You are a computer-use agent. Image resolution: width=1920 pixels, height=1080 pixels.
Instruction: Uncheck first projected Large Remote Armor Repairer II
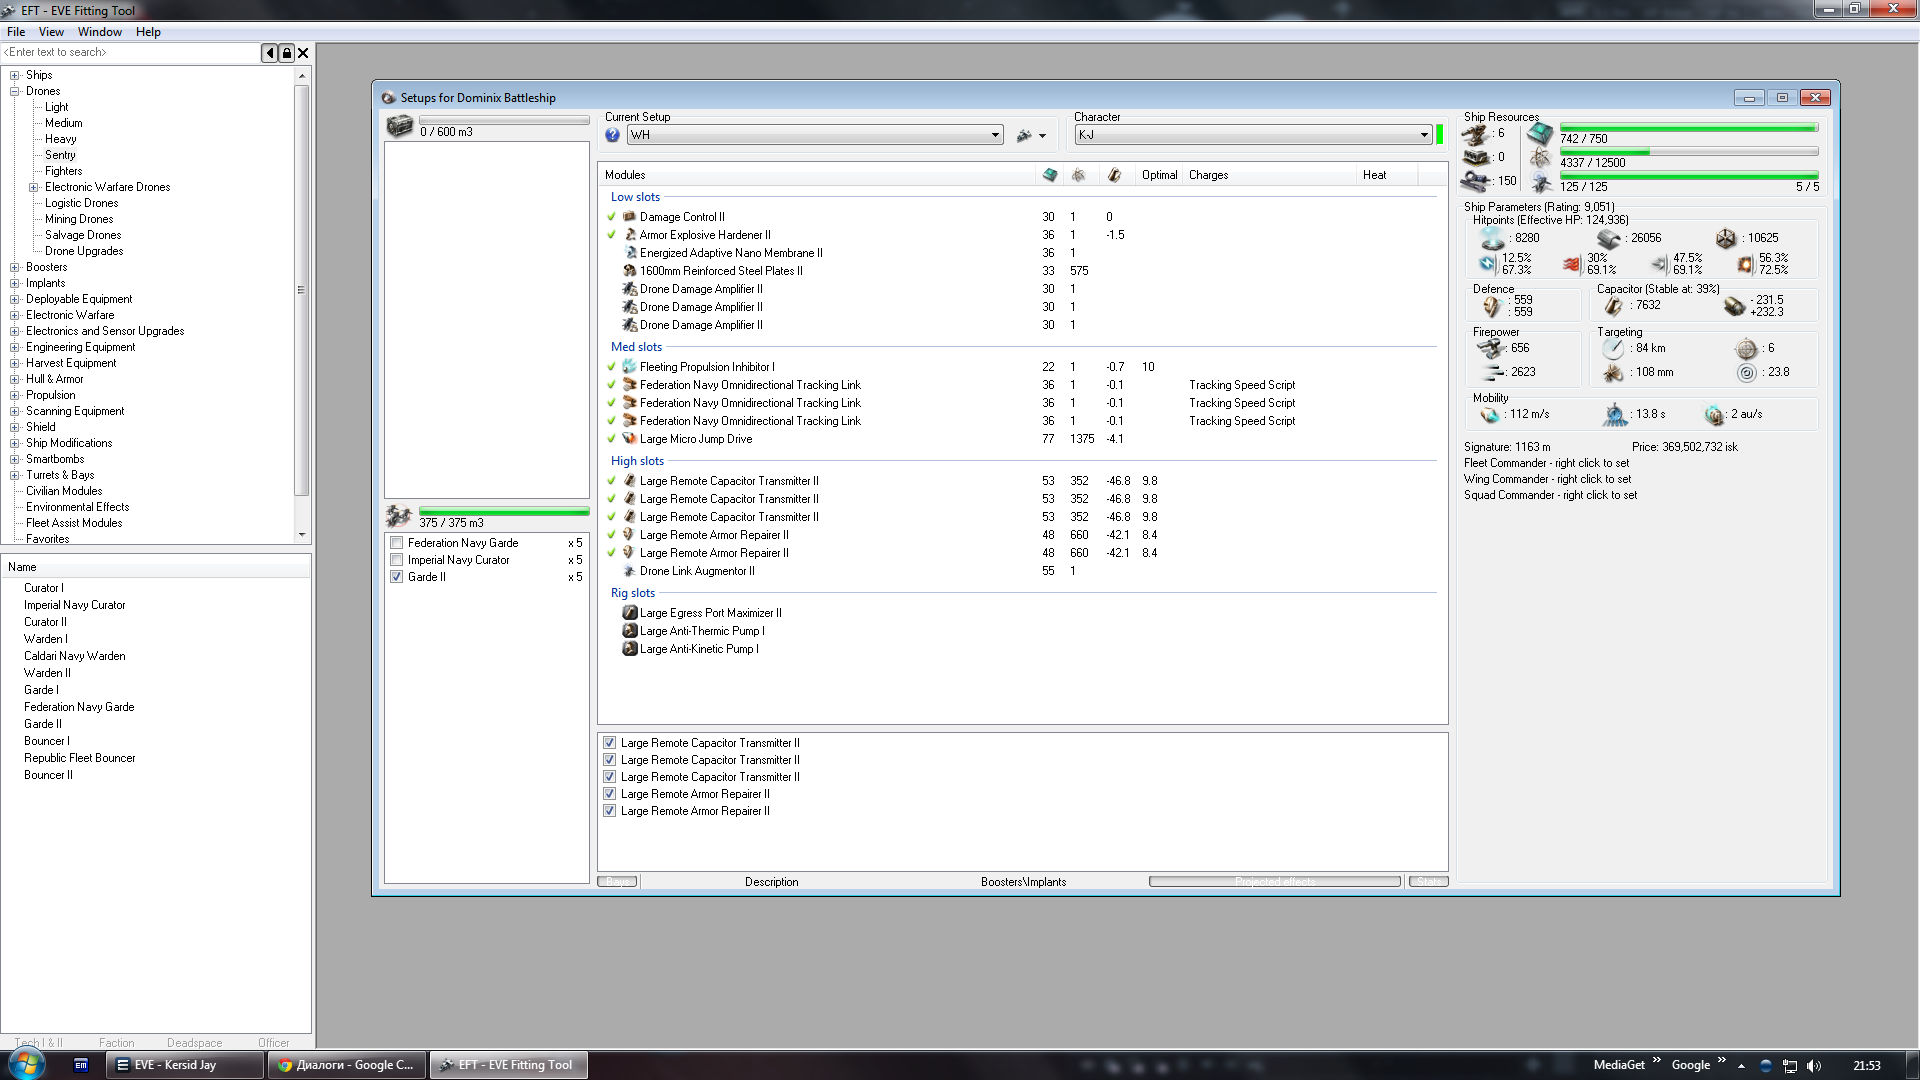[610, 794]
